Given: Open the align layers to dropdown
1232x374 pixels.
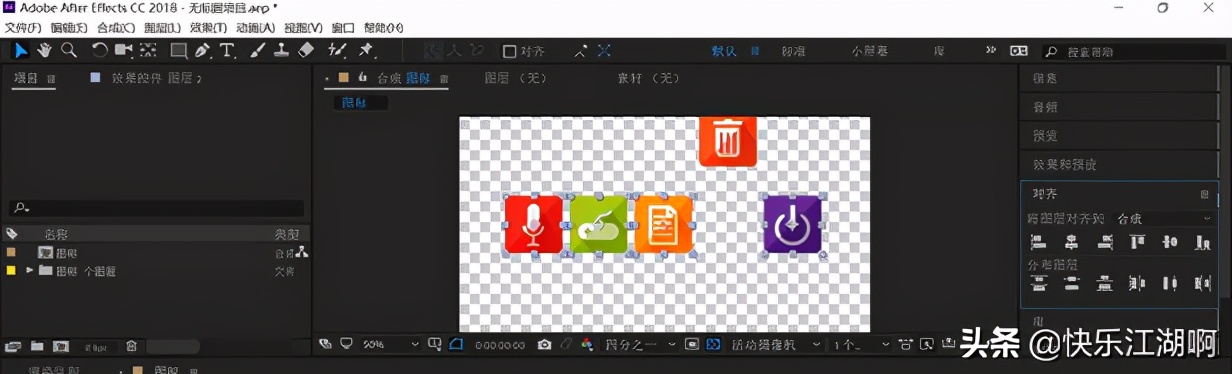Looking at the screenshot, I should pyautogui.click(x=1164, y=218).
